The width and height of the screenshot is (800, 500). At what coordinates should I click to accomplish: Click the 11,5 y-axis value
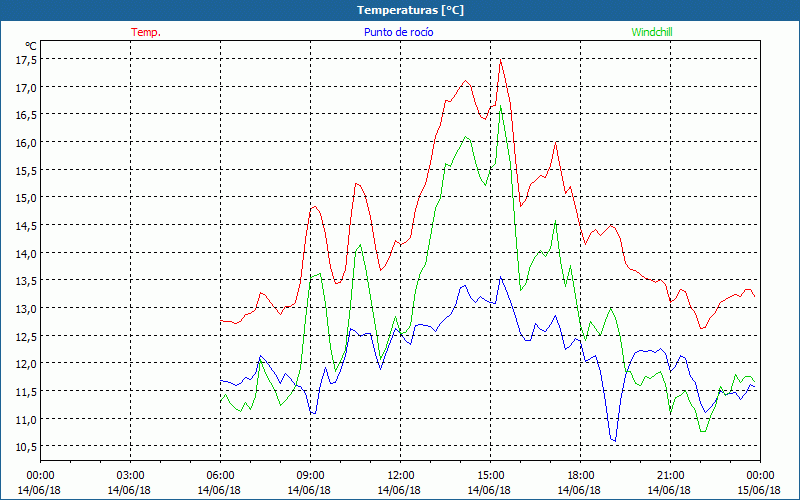click(x=26, y=391)
